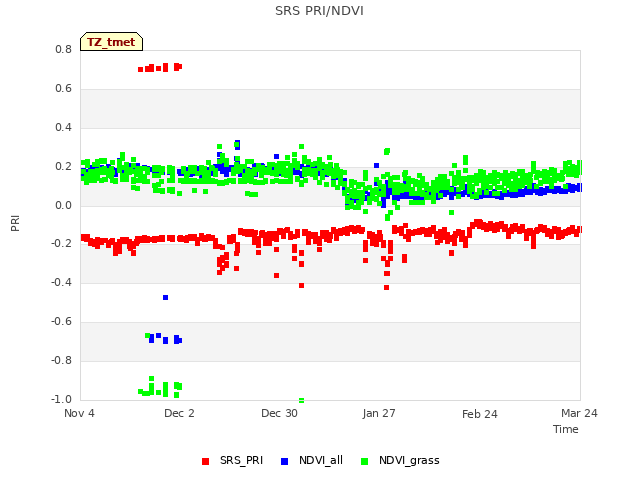Select the NDVI_all legend label
Screen dimensions: 640x480
tap(321, 460)
